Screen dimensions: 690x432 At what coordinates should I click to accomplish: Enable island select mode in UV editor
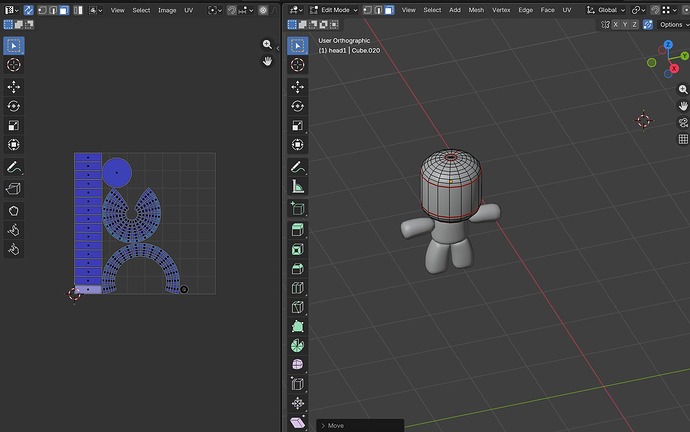coord(78,10)
